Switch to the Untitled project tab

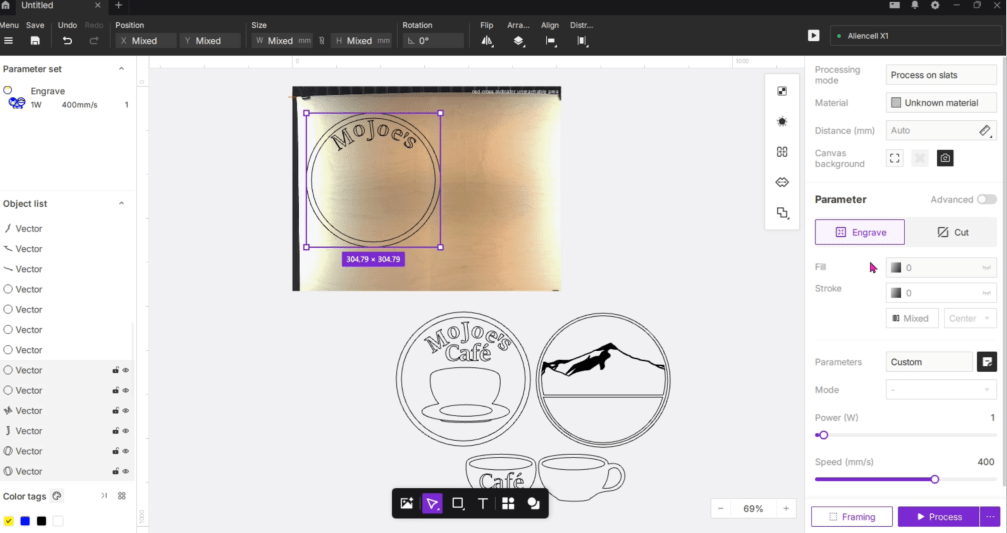pos(38,6)
